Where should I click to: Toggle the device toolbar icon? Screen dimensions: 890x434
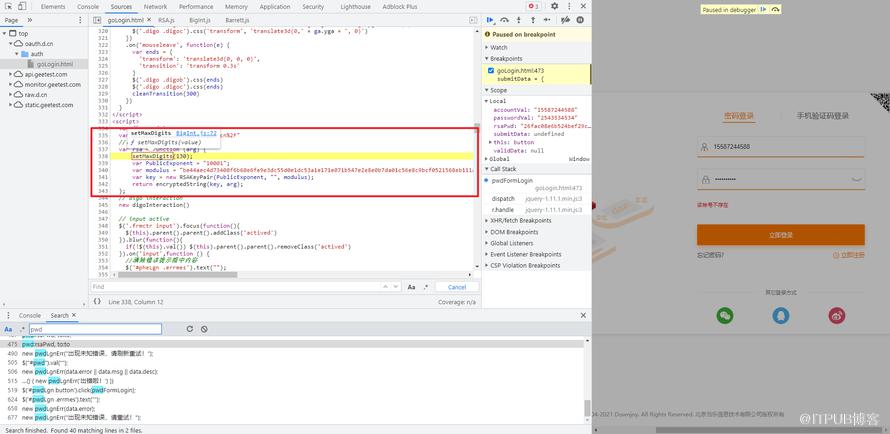click(22, 6)
